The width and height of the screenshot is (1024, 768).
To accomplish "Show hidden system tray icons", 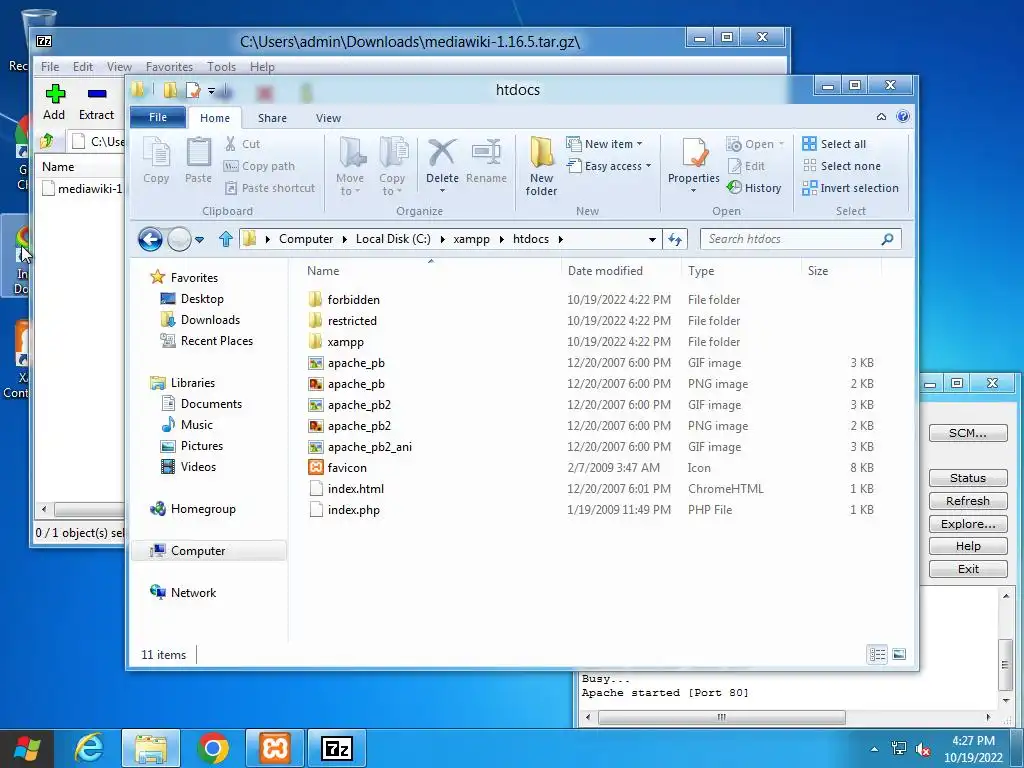I will (874, 749).
